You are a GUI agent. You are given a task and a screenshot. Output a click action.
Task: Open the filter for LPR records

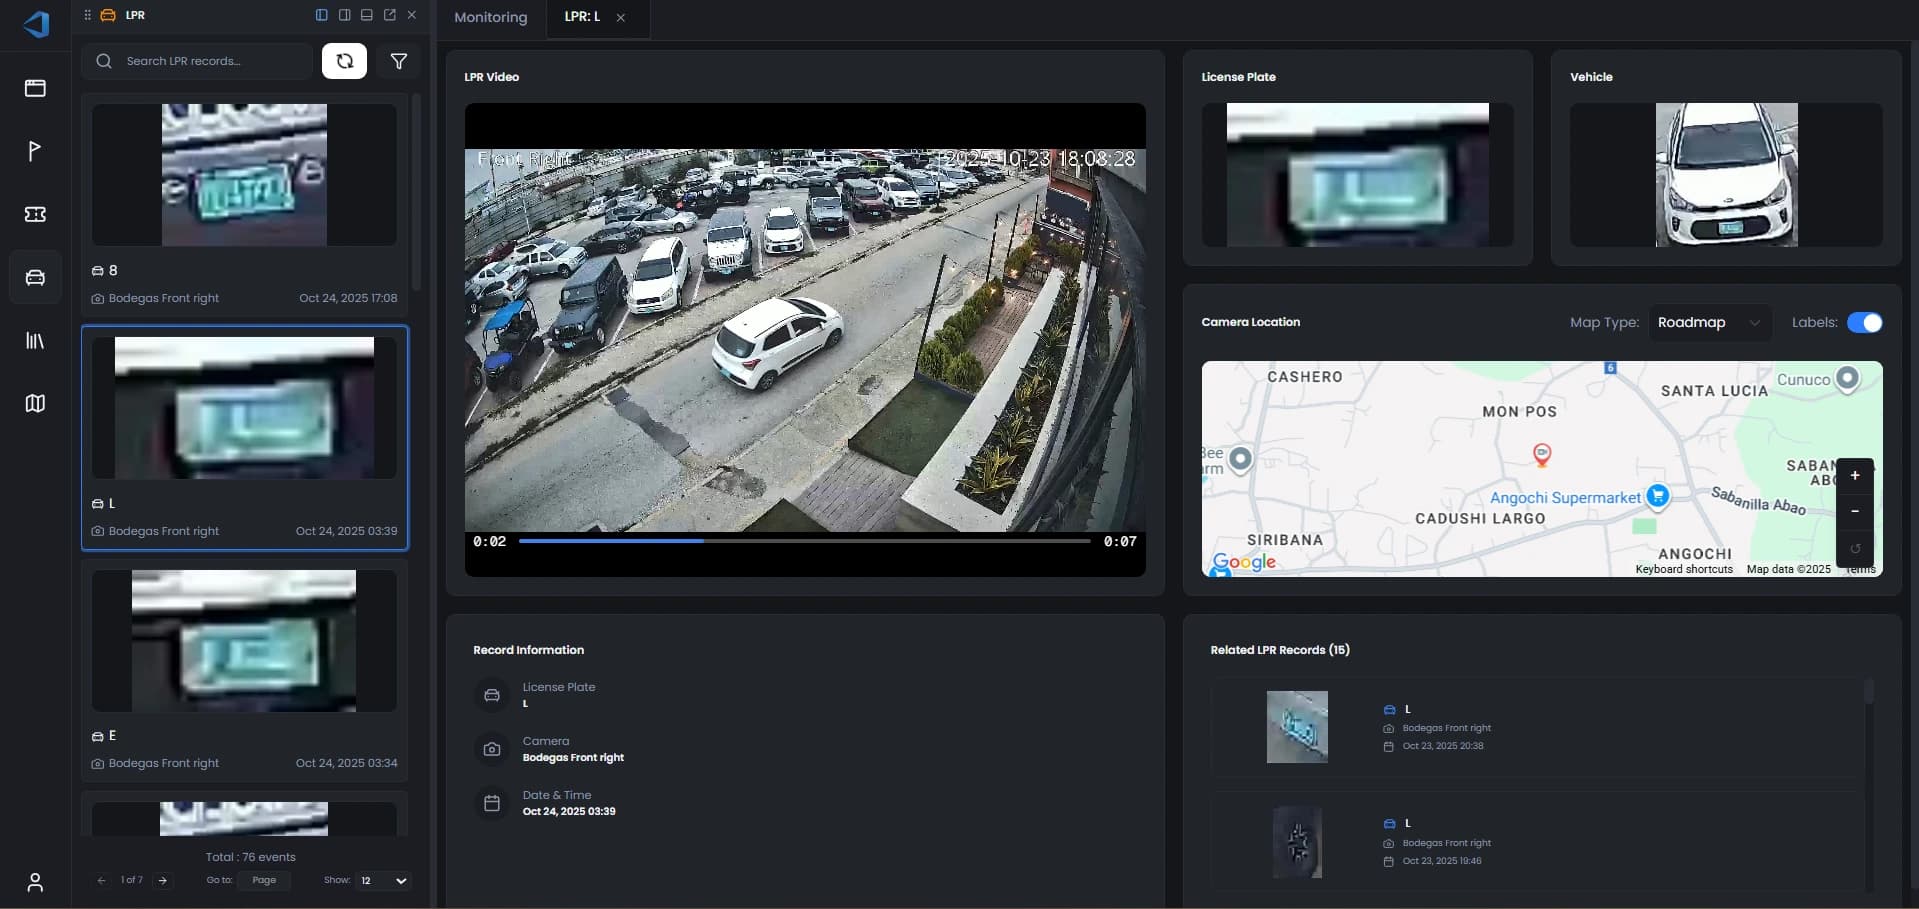coord(399,61)
